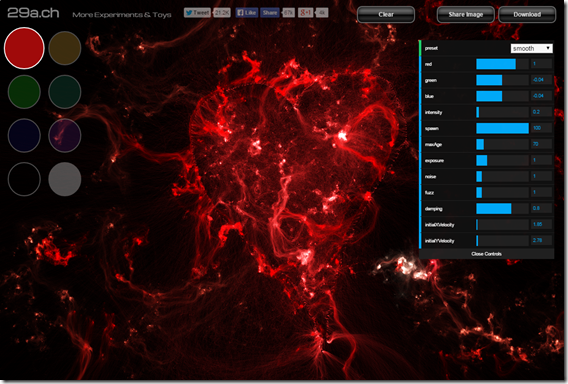The width and height of the screenshot is (568, 384).
Task: Download the image
Action: point(527,14)
